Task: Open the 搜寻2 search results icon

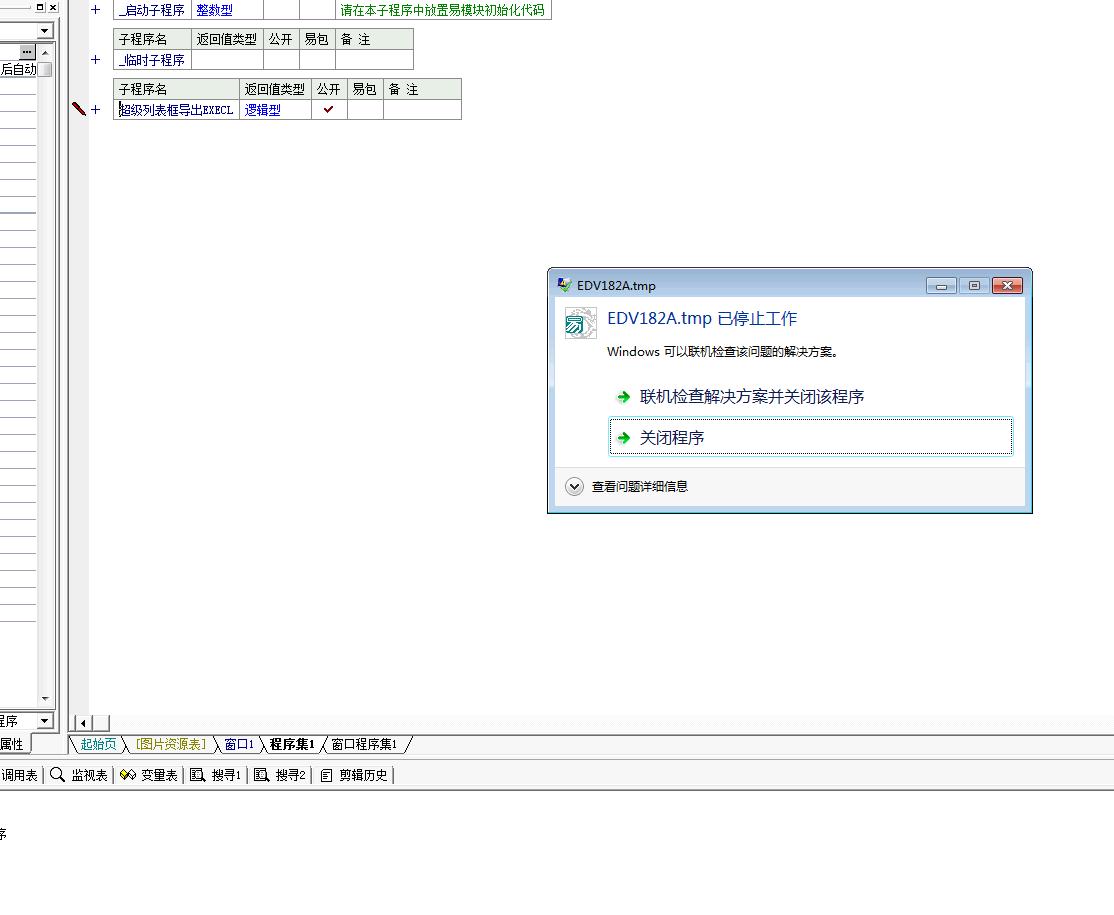Action: point(262,775)
